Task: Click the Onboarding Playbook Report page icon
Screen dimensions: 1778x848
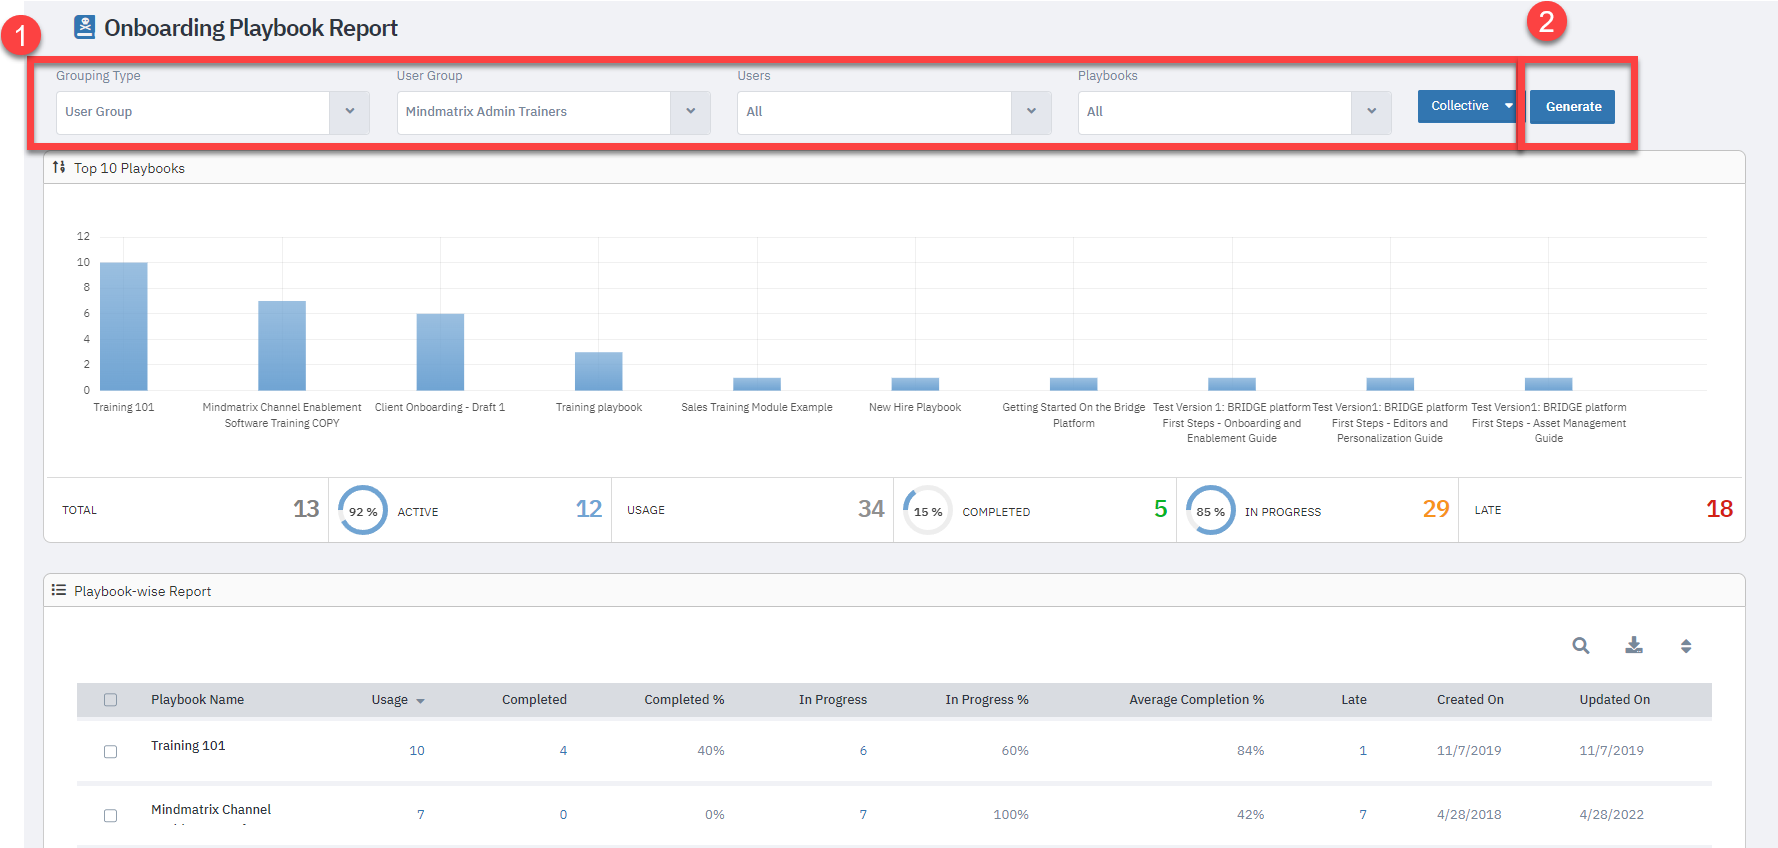Action: [85, 27]
